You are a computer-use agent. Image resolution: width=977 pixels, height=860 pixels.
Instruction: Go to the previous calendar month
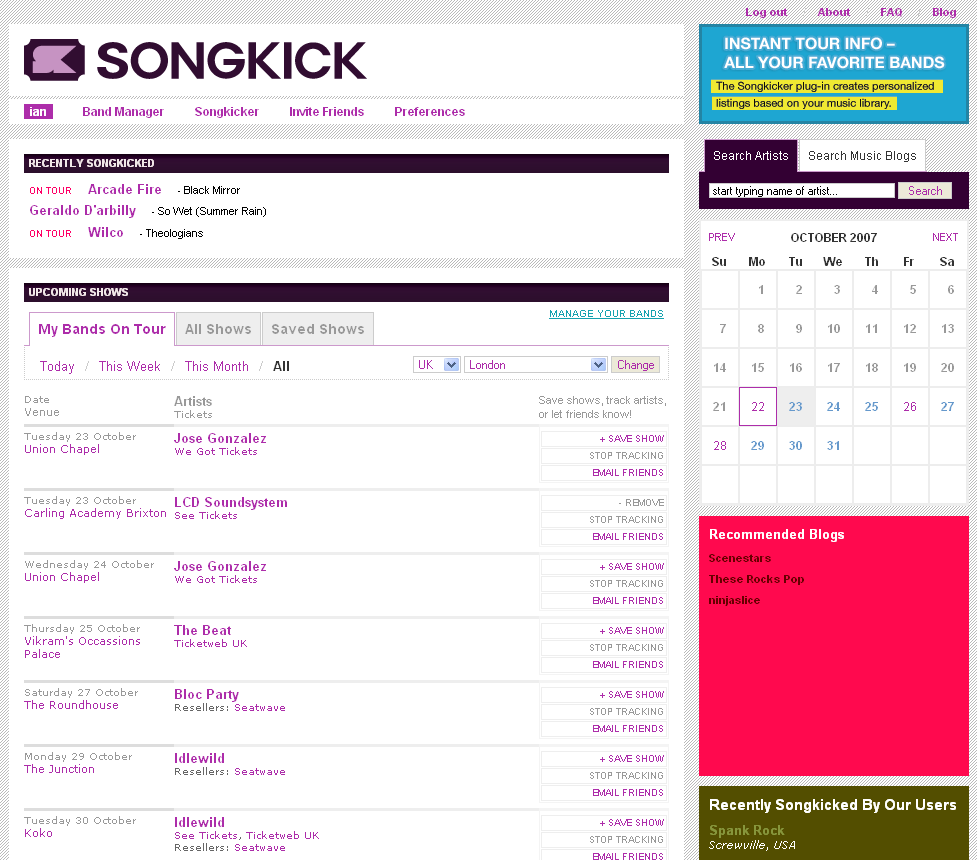721,238
